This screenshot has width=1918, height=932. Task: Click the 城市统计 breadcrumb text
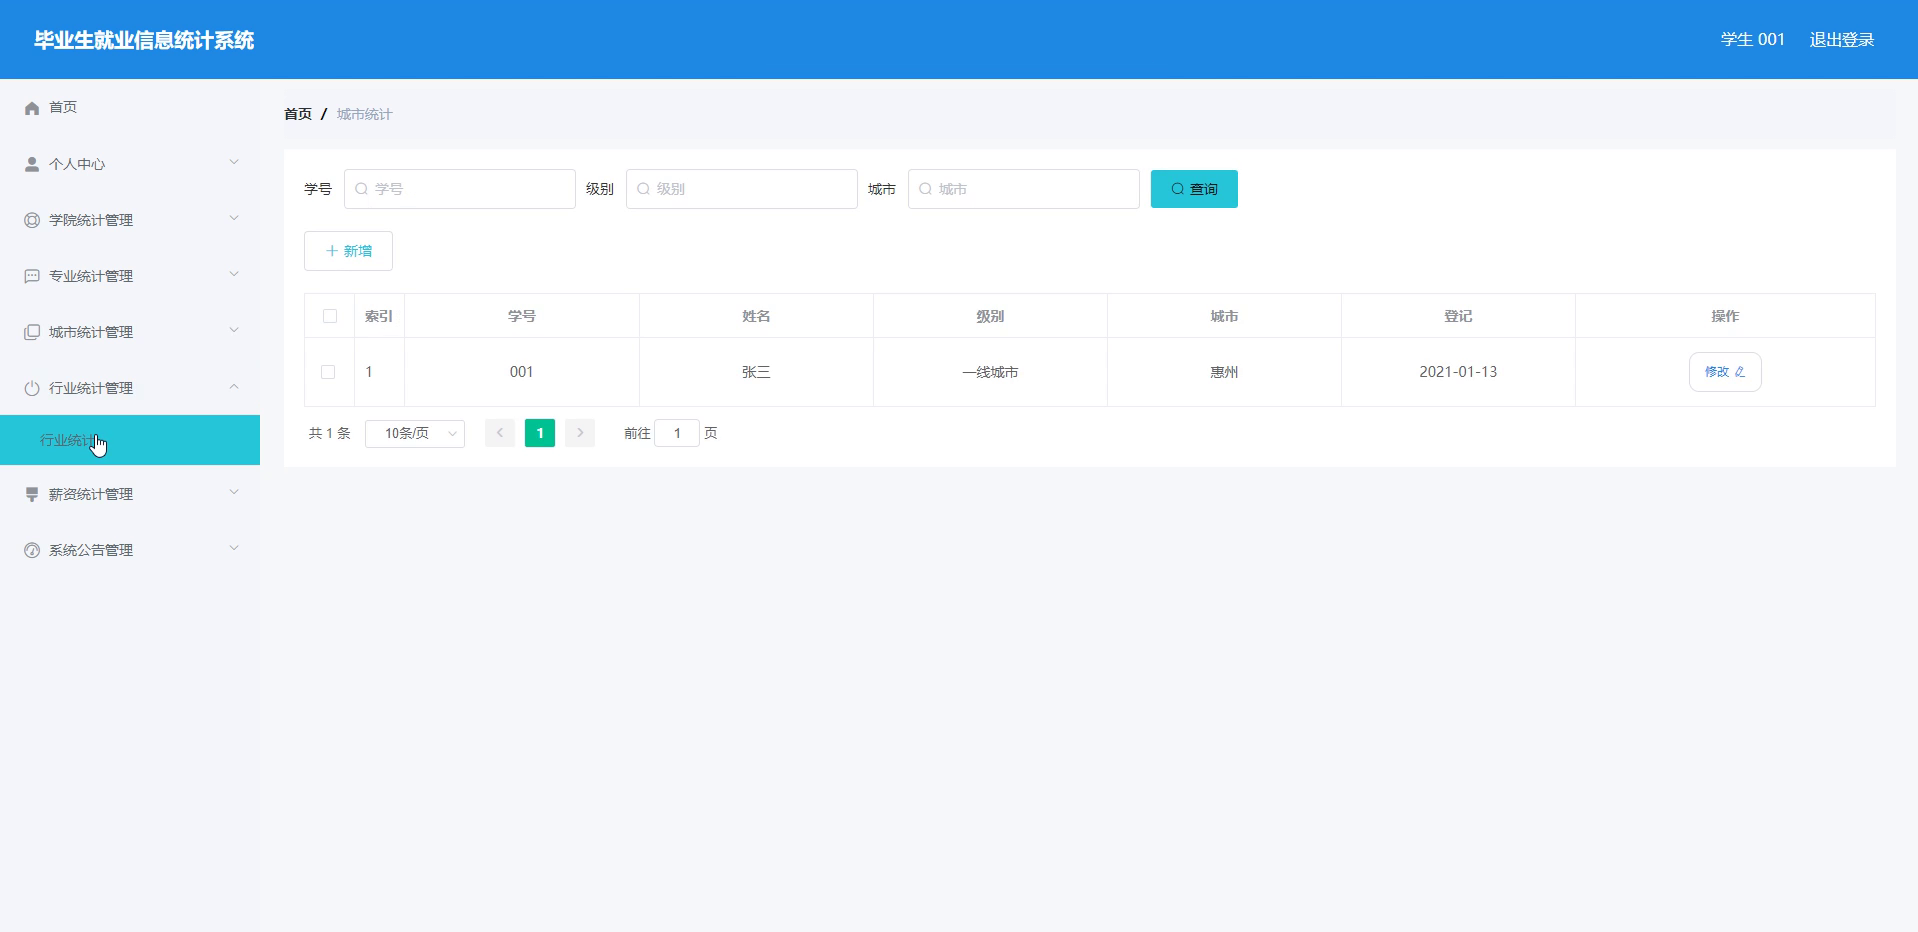(364, 114)
